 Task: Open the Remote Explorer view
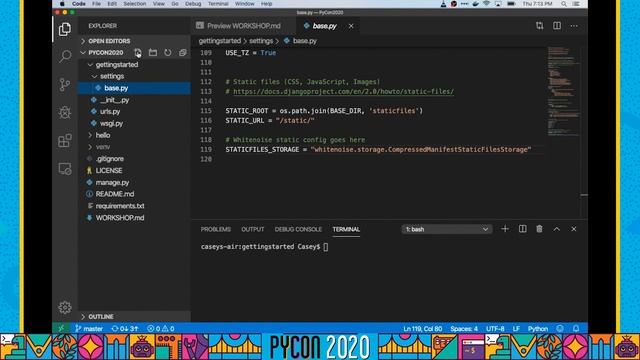pos(65,169)
